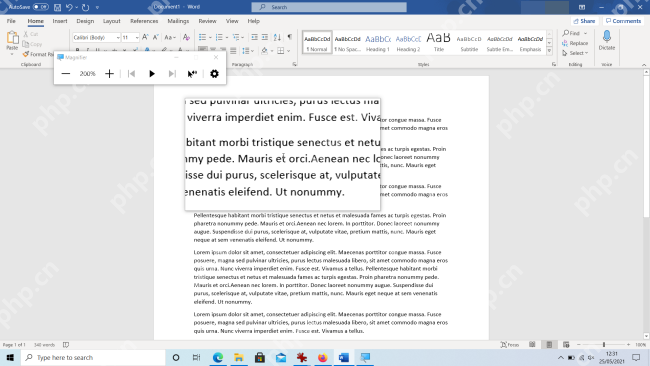Switch to the Review tab
This screenshot has height=366, width=650.
207,21
